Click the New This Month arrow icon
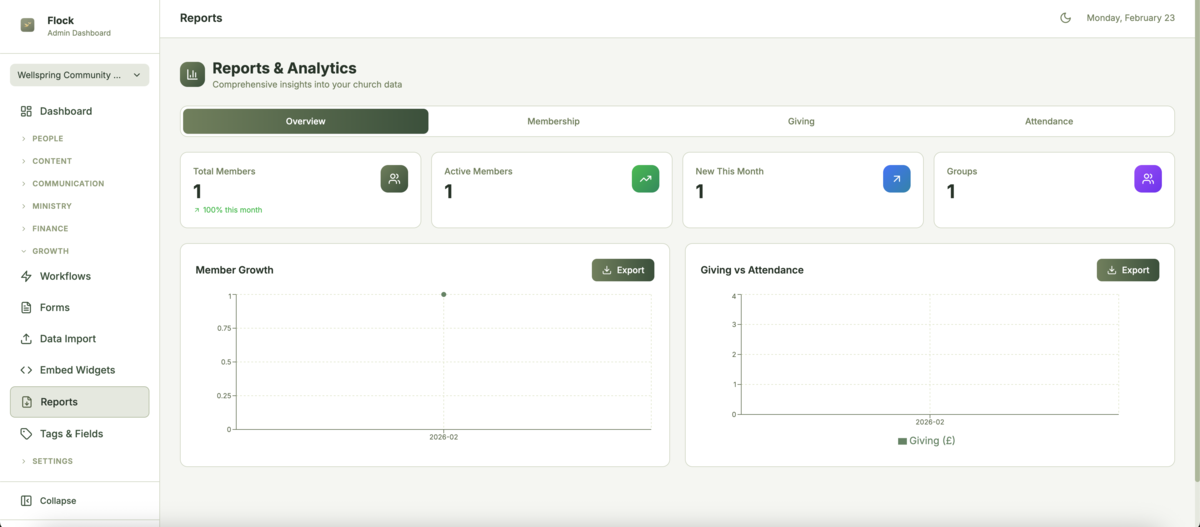The height and width of the screenshot is (527, 1200). pyautogui.click(x=896, y=179)
